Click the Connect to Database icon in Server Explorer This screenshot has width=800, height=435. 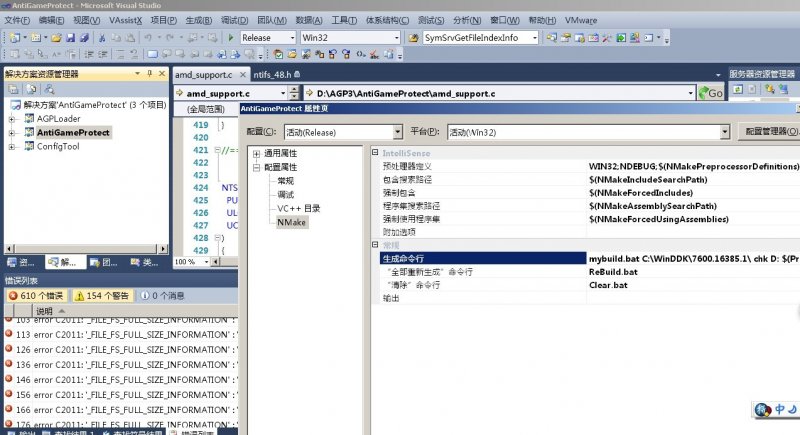click(769, 89)
